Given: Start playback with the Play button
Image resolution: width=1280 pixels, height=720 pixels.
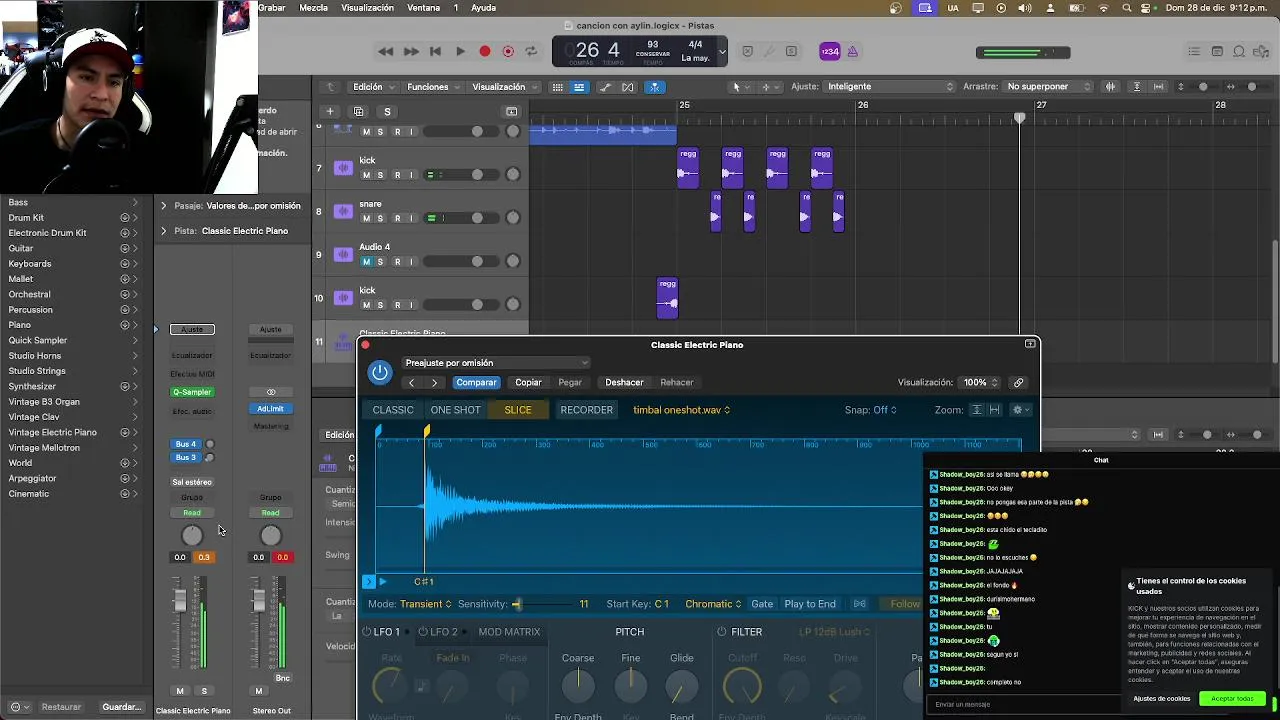Looking at the screenshot, I should click(x=460, y=51).
